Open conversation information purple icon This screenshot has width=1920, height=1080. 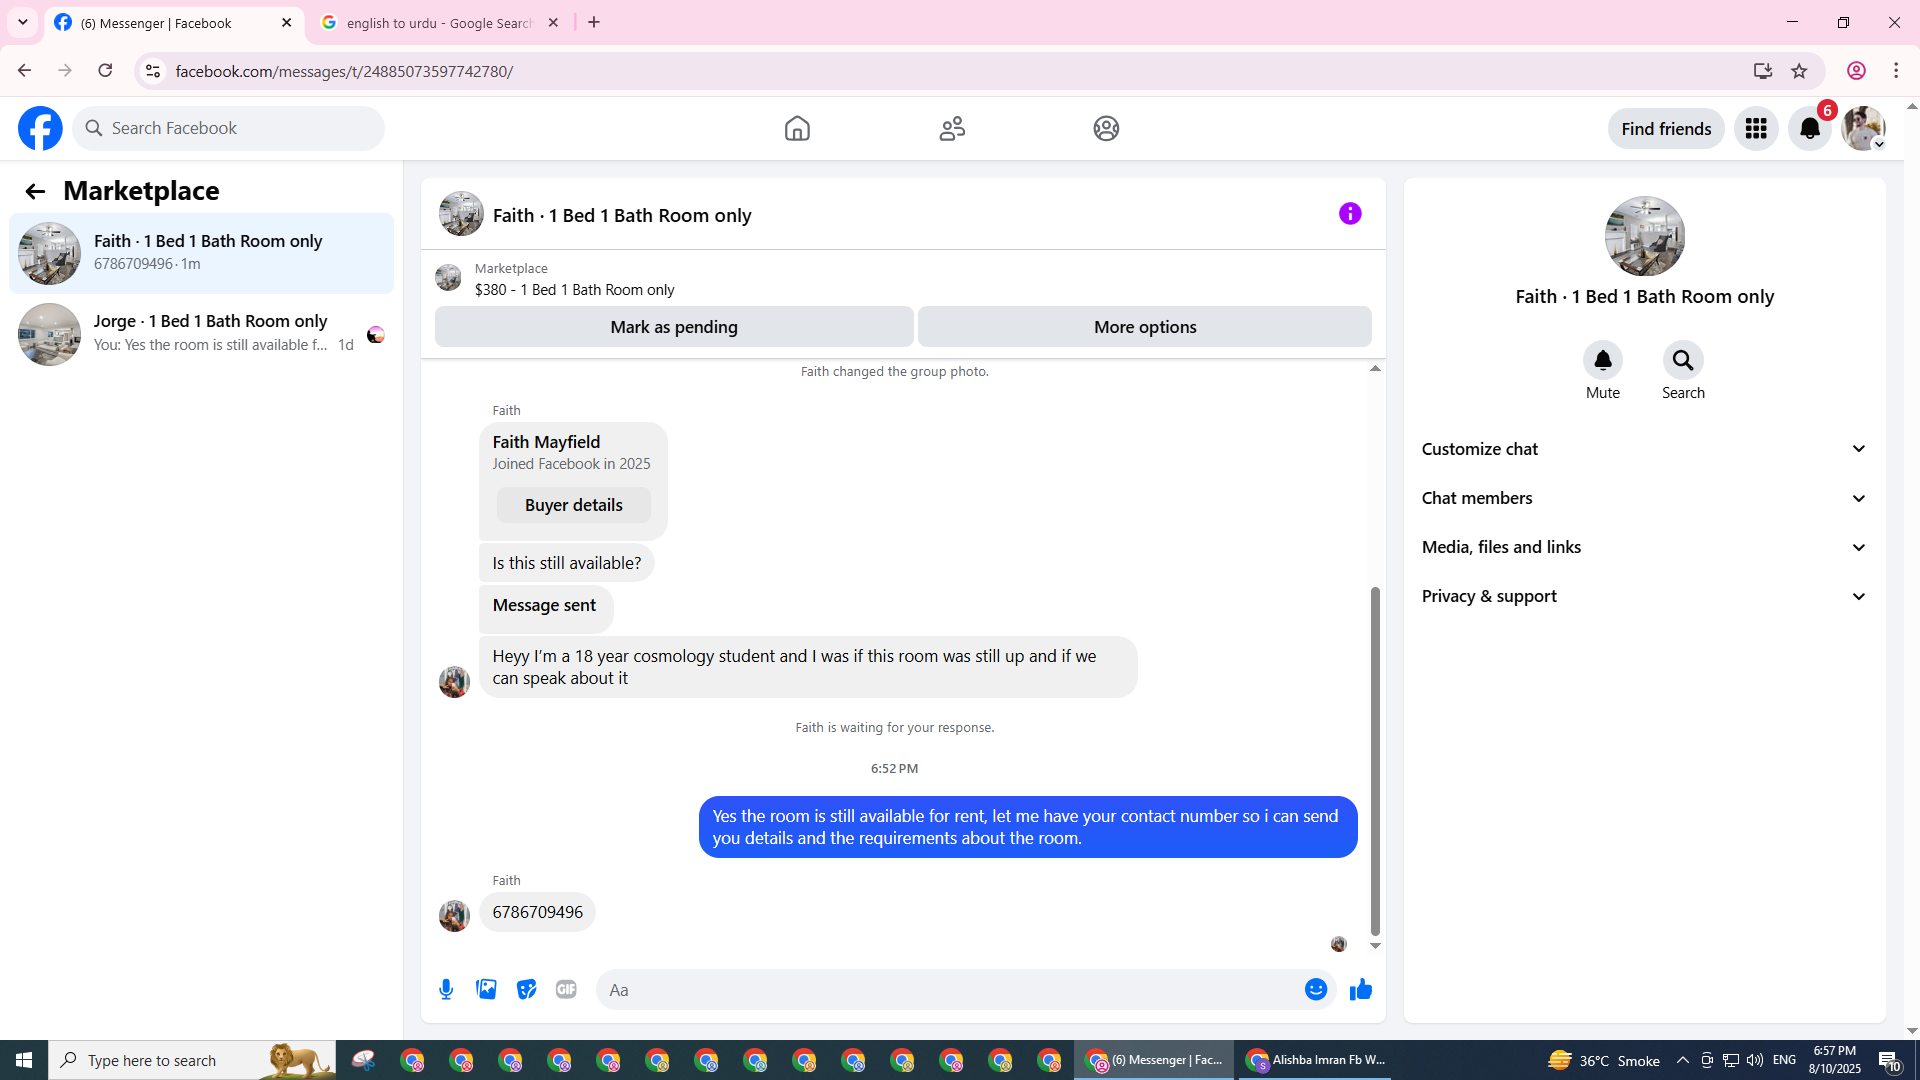[1350, 213]
